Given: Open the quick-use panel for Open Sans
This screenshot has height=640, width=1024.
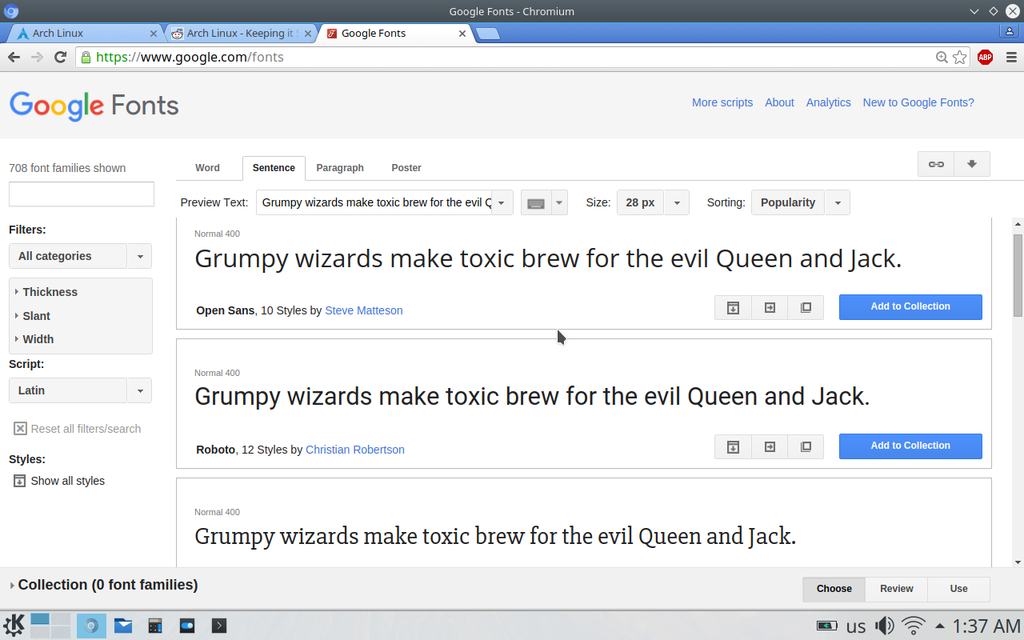Looking at the screenshot, I should coord(732,307).
